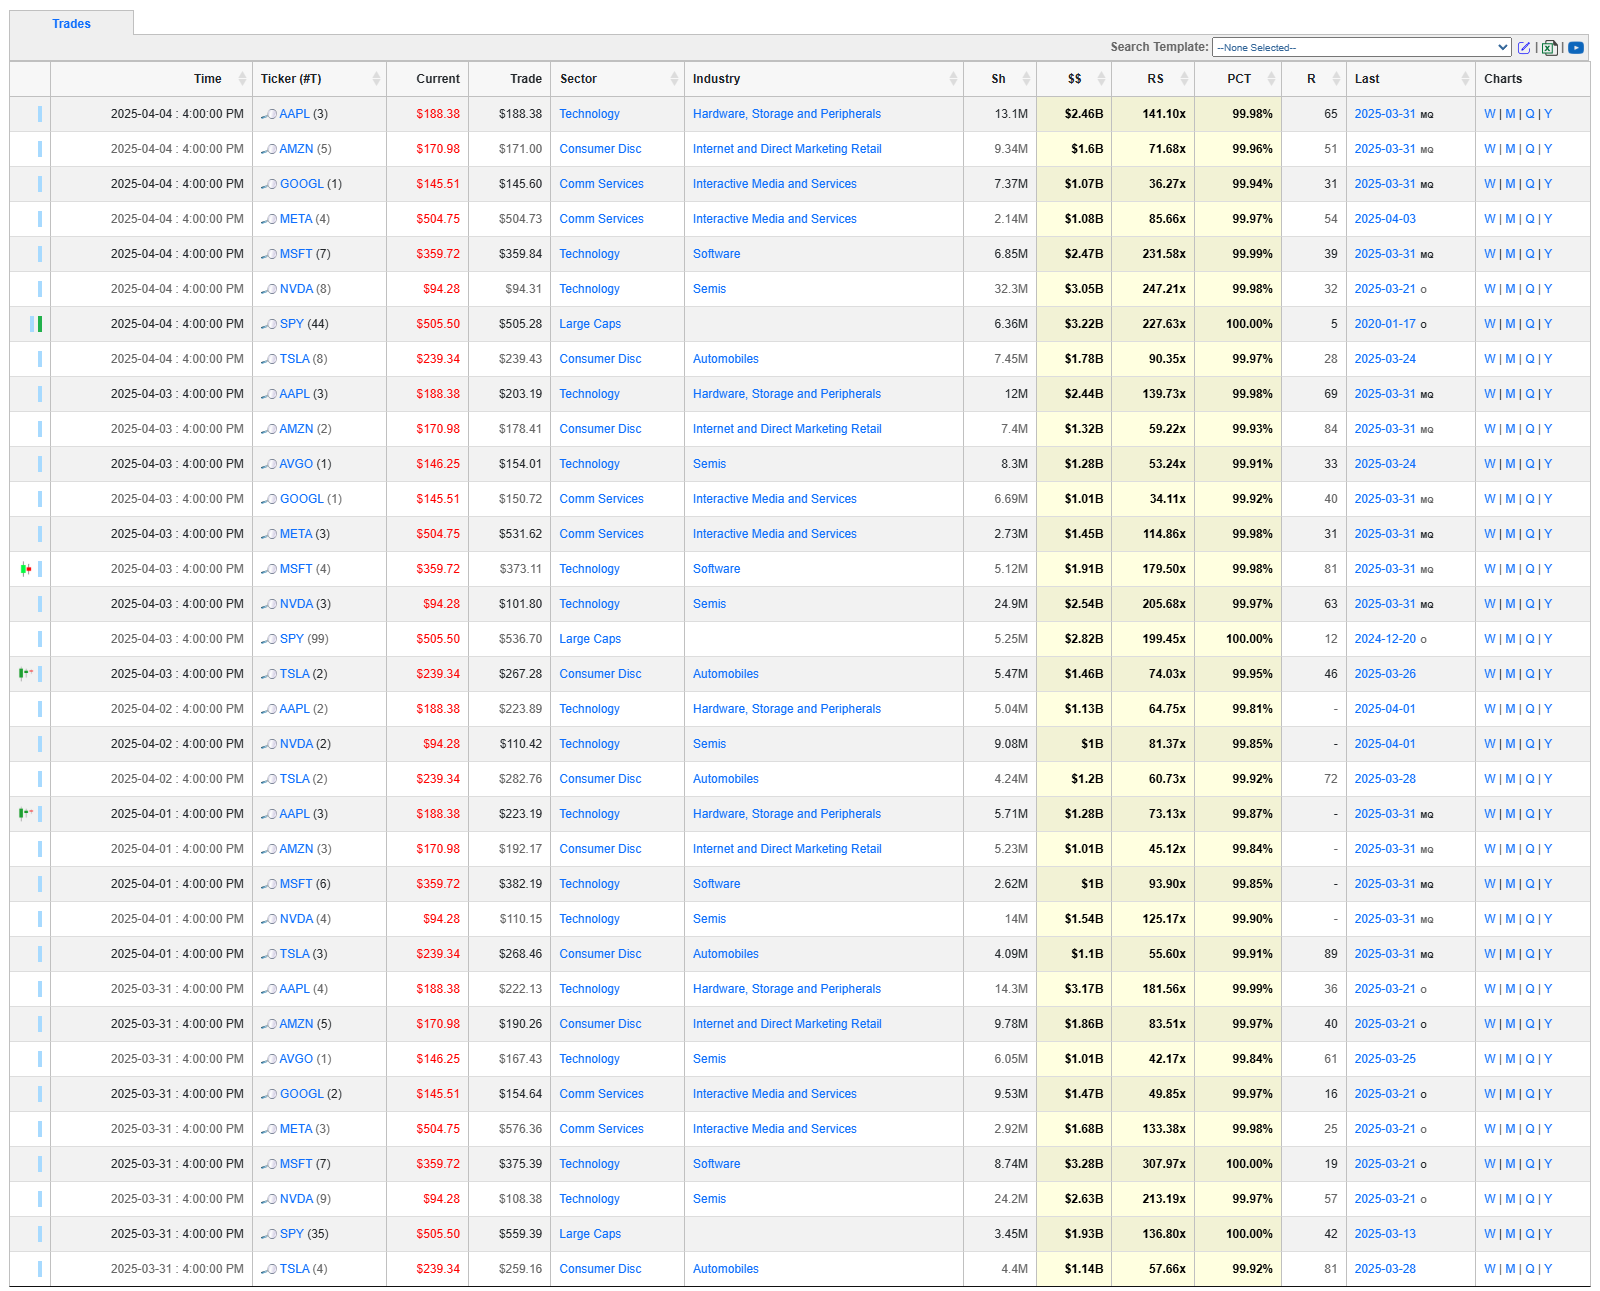
Task: Click magnifier icon beside SPY (44)
Action: pos(268,325)
